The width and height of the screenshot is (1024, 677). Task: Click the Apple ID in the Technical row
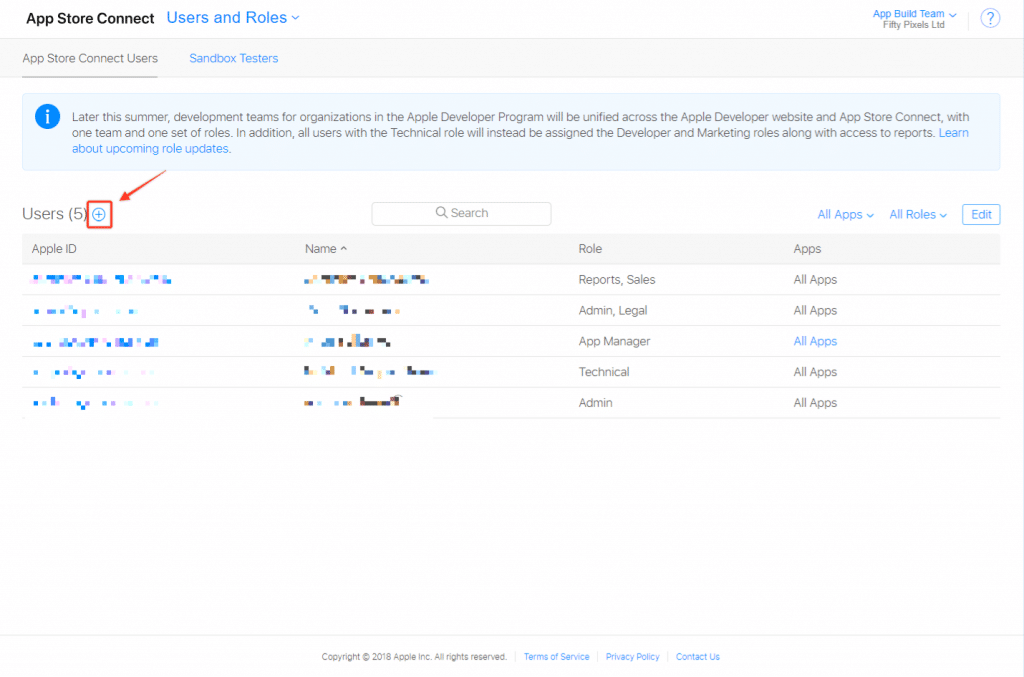coord(95,373)
